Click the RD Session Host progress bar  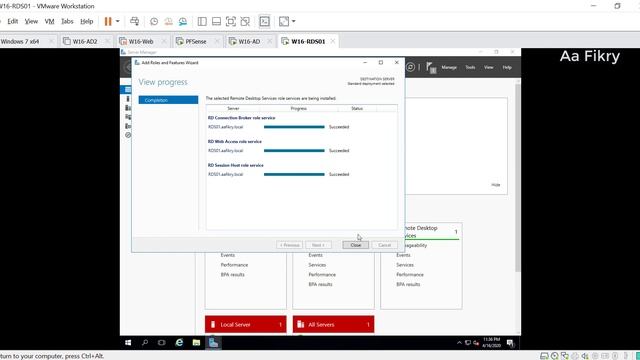point(294,174)
